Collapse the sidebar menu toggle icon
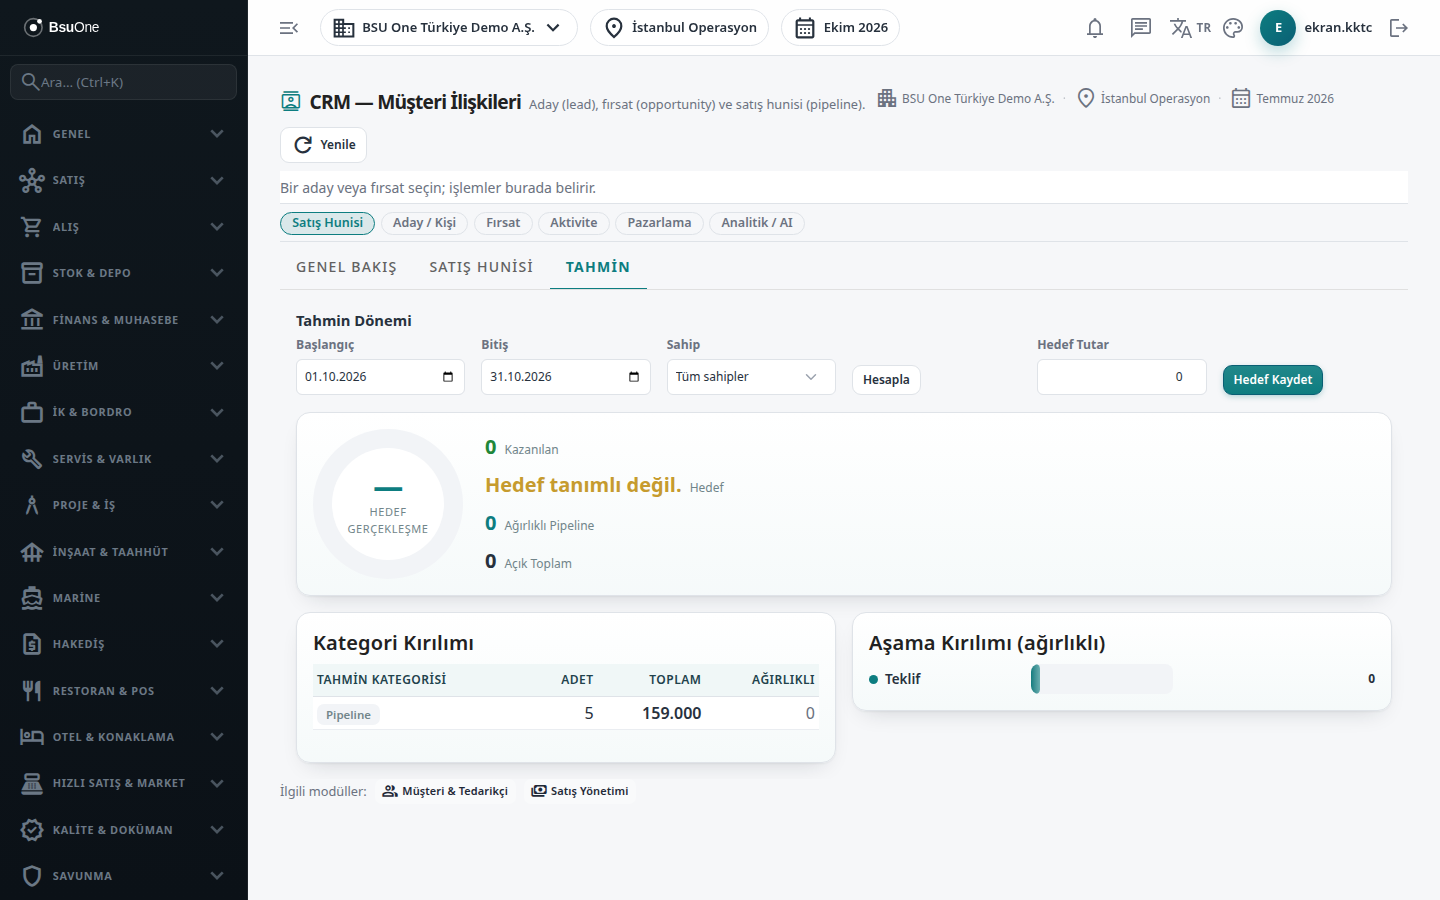Screen dimensions: 1440x900 tap(289, 28)
